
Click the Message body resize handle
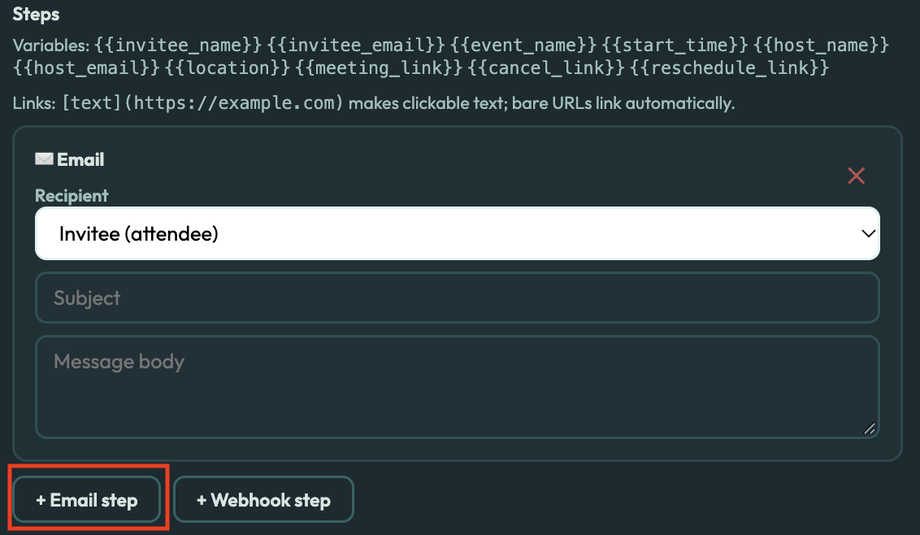[870, 429]
